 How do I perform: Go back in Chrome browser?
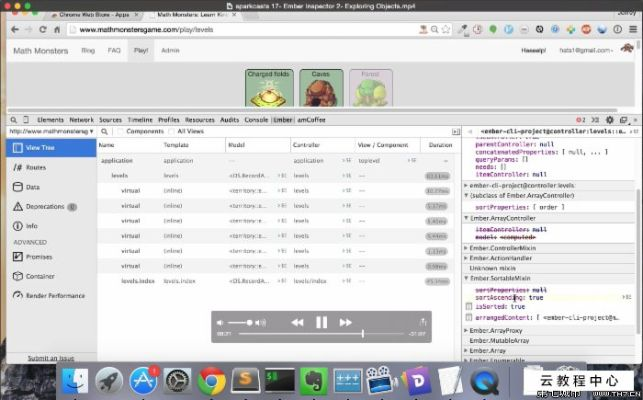coord(15,30)
